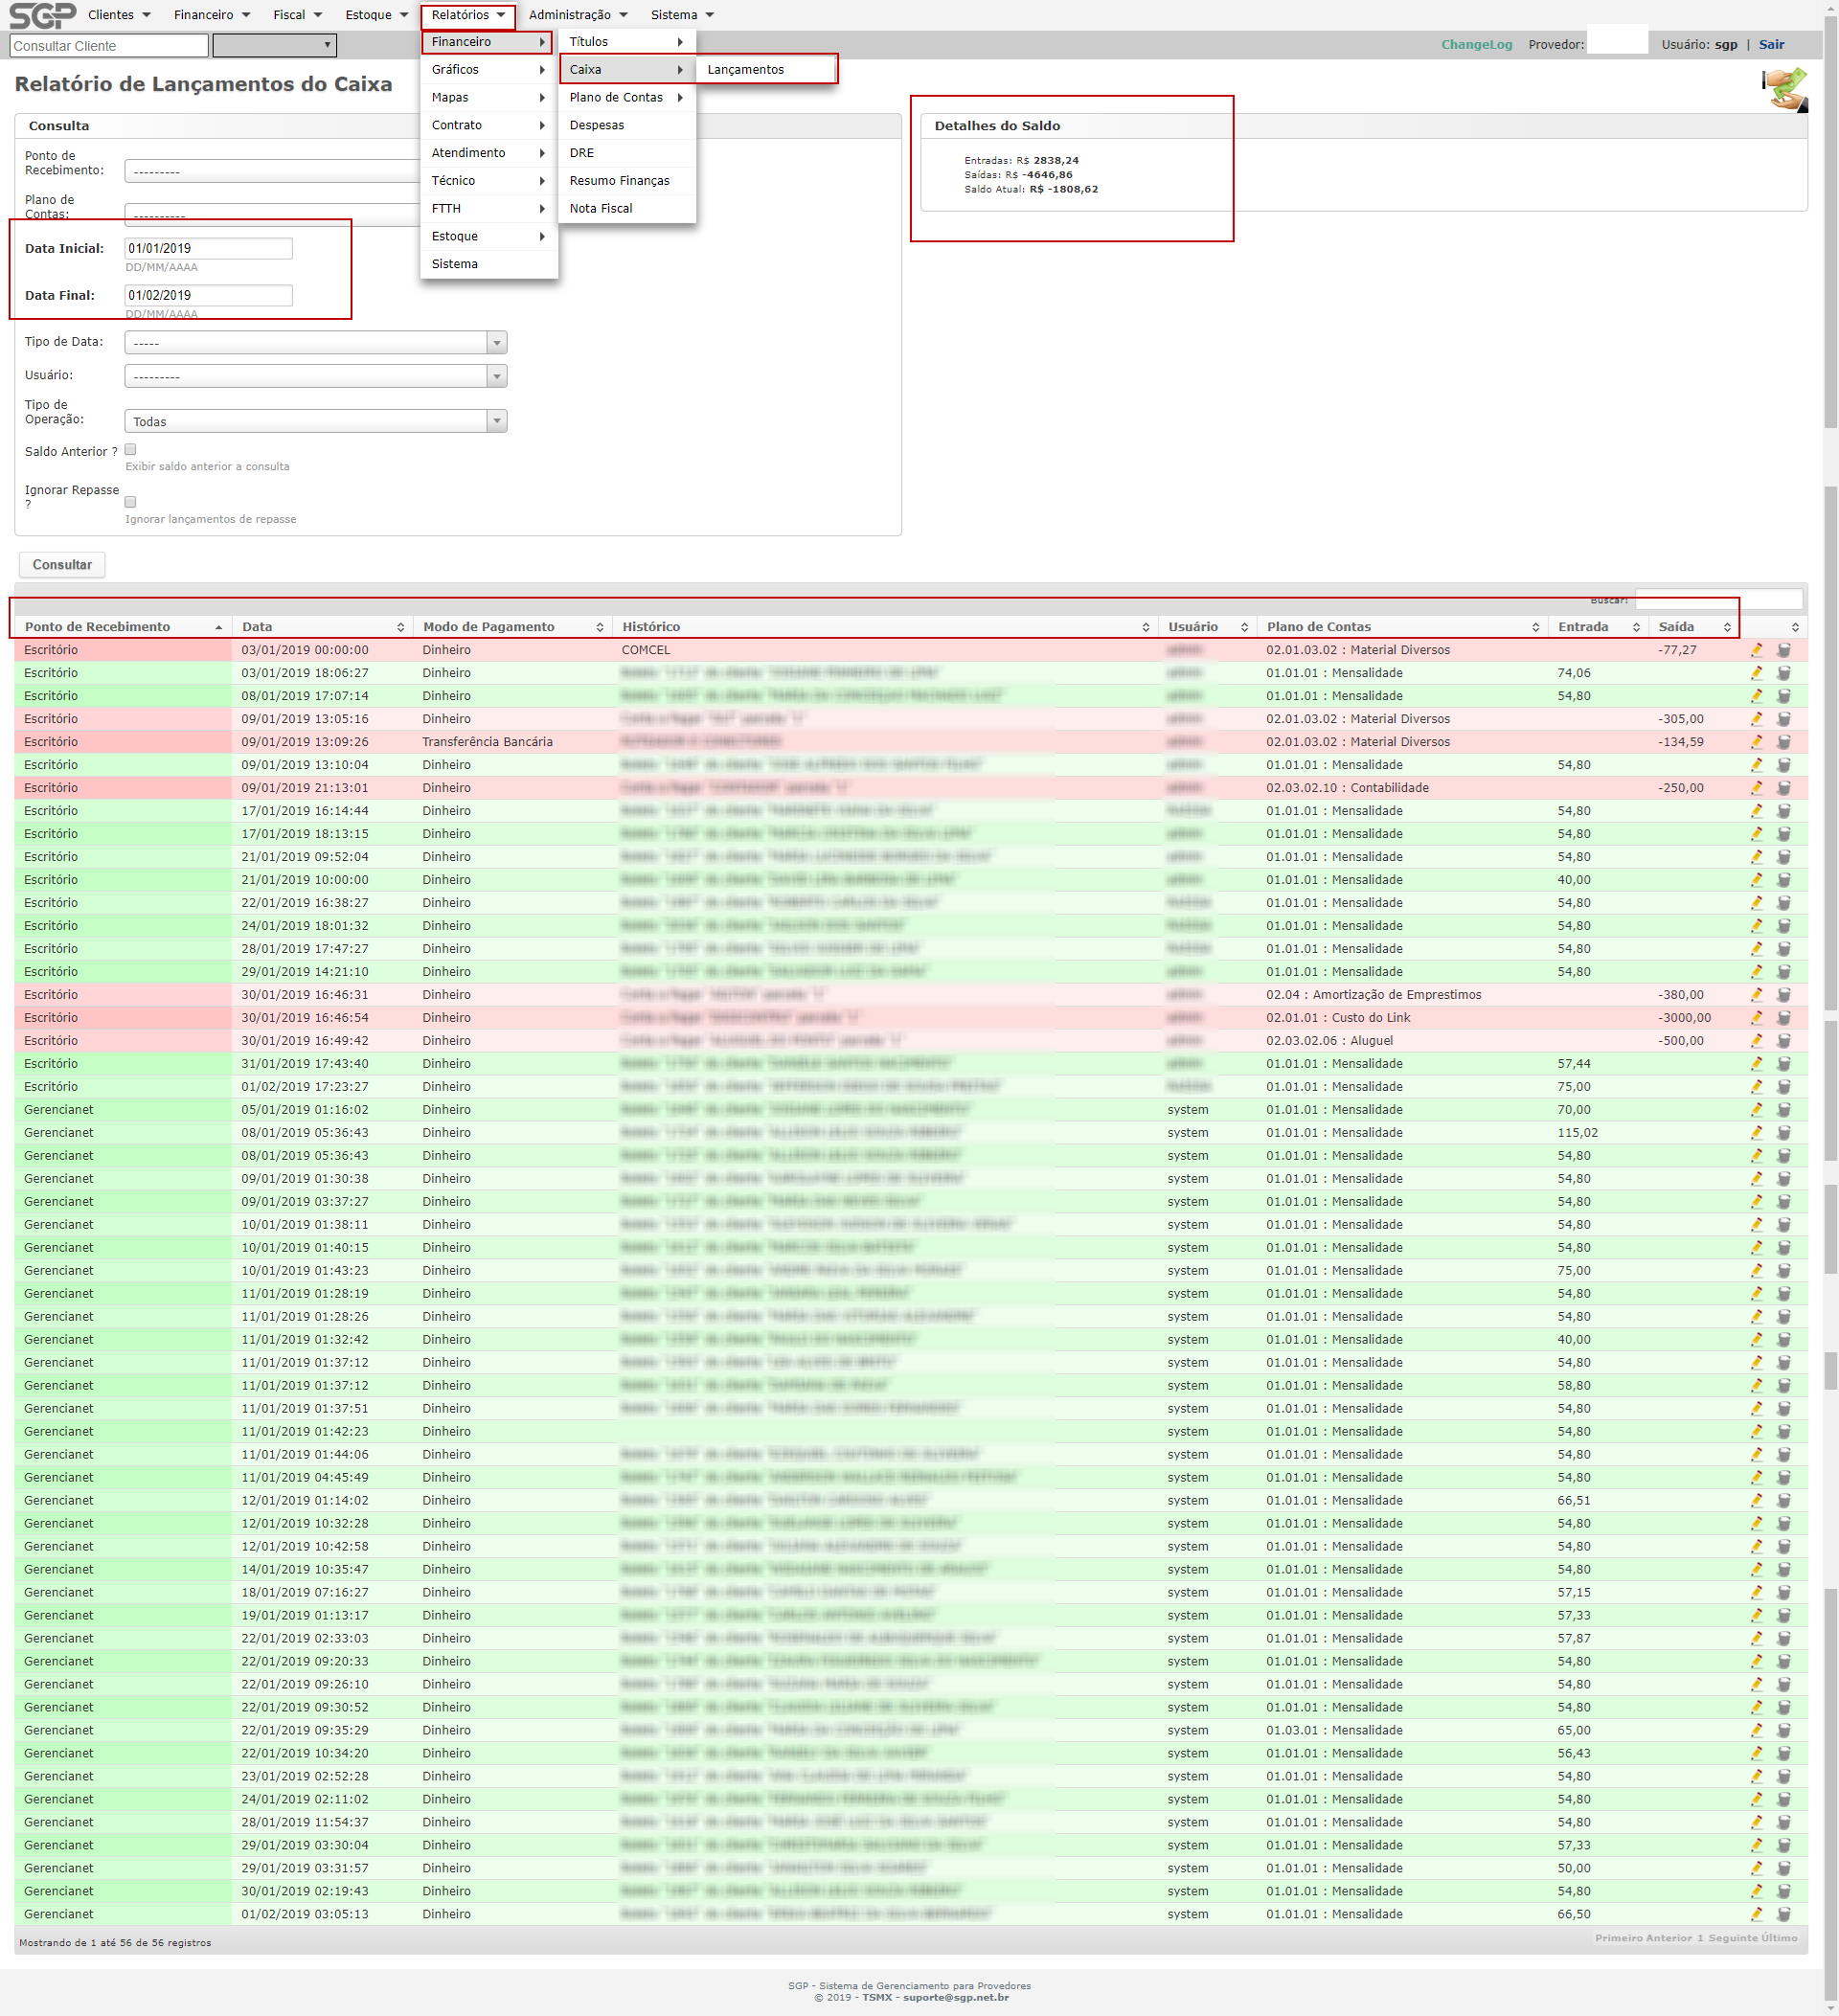Click the SGP logo
Viewport: 1839px width, 2016px height.
pyautogui.click(x=42, y=15)
